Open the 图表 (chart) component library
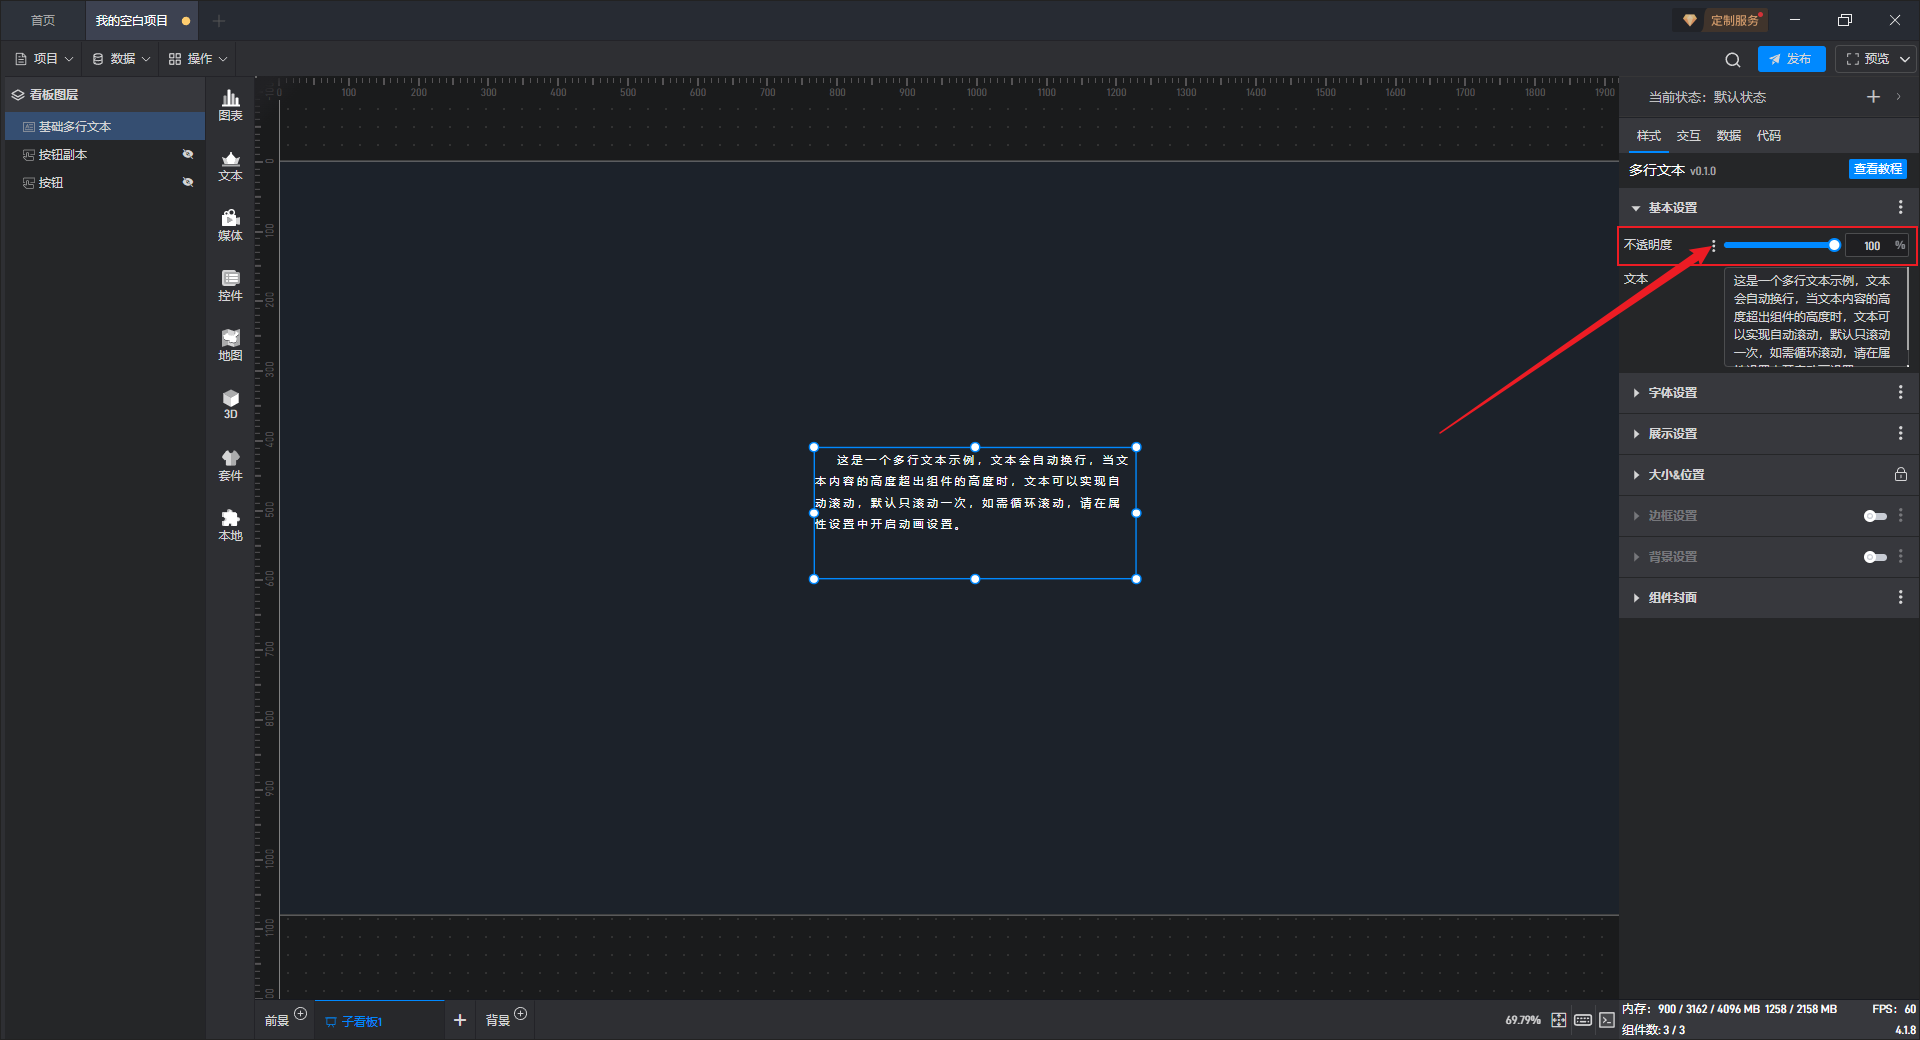 click(230, 105)
